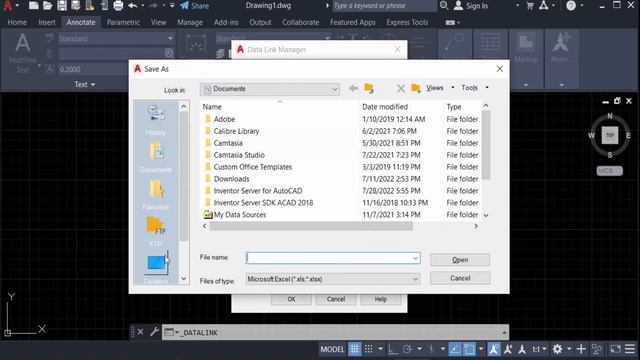
Task: Click the Open file icon in quick access toolbar
Action: (47, 6)
